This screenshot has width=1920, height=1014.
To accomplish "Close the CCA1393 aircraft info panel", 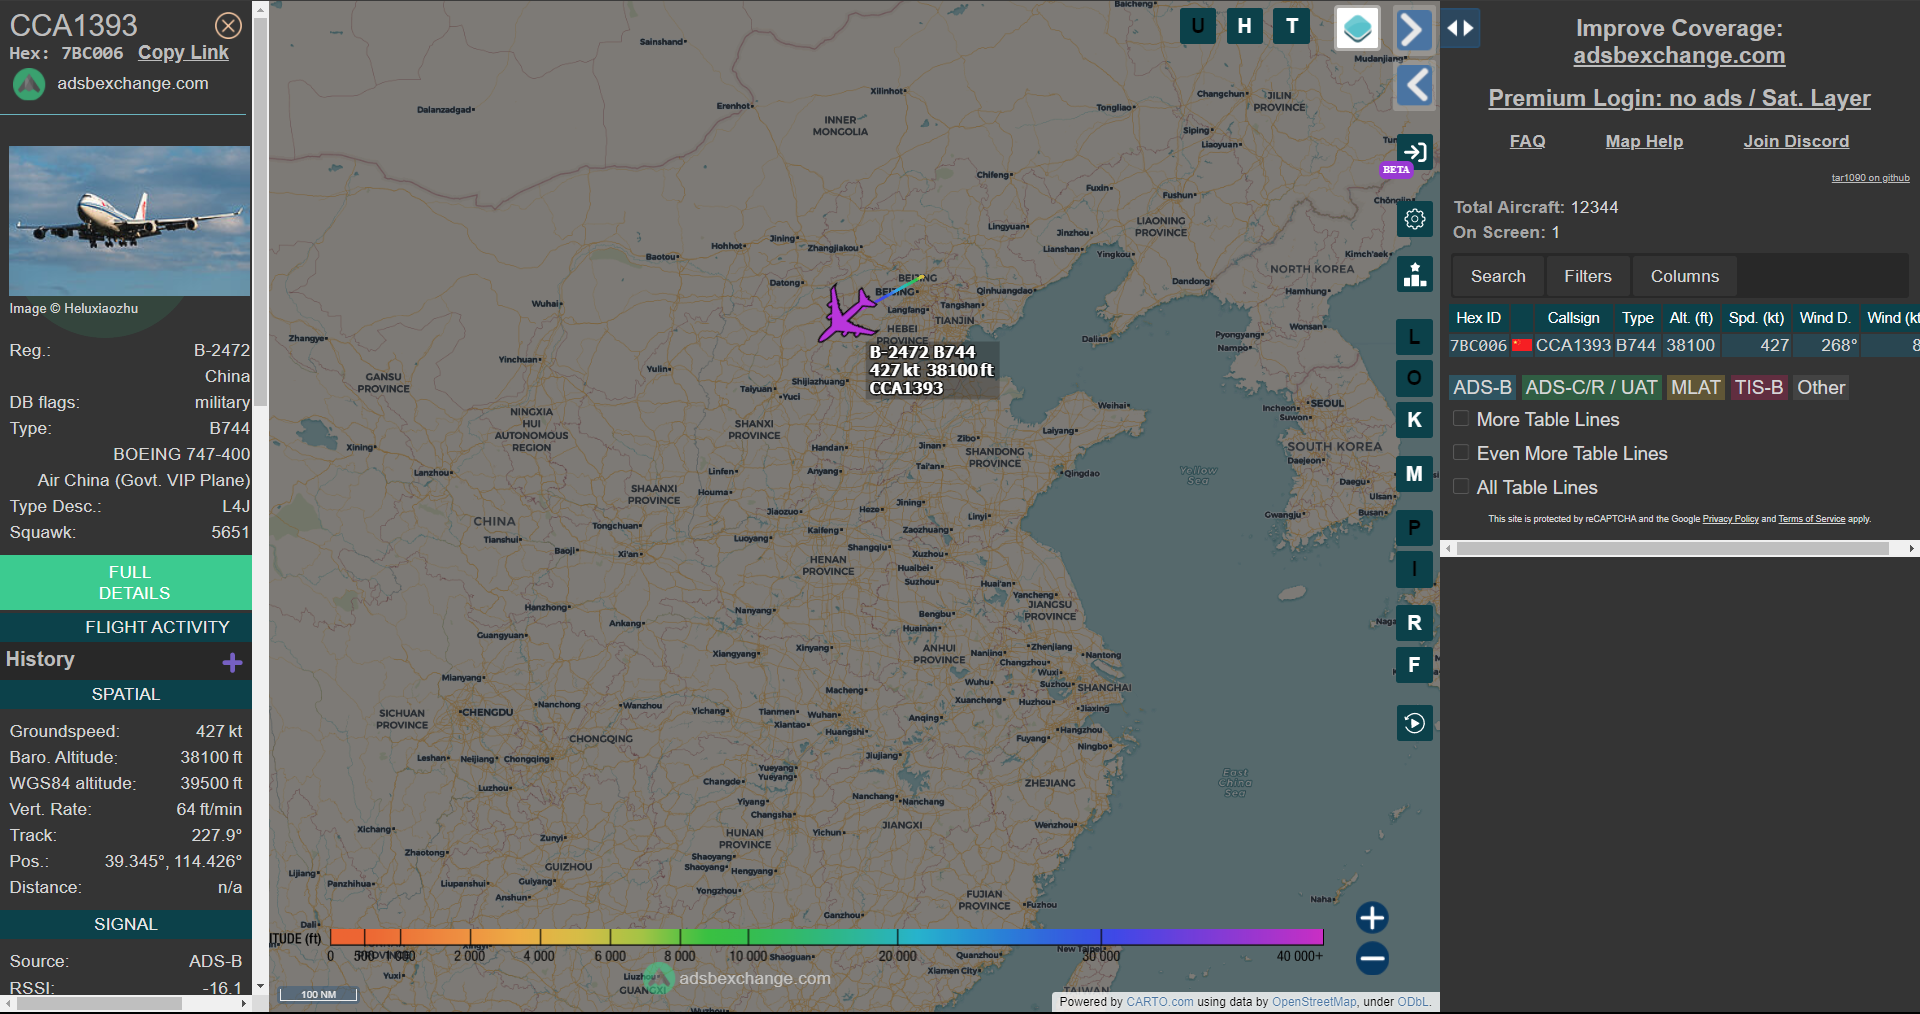I will tap(228, 25).
